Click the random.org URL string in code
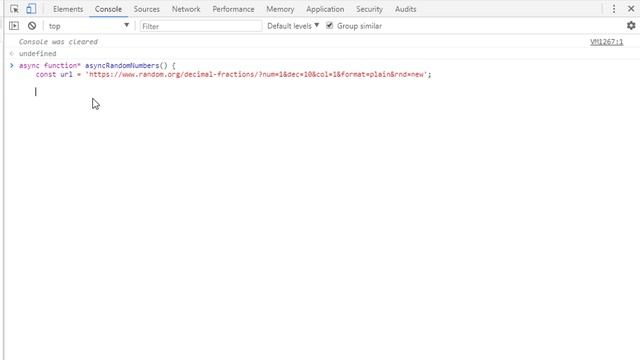The height and width of the screenshot is (360, 640). pyautogui.click(x=256, y=74)
